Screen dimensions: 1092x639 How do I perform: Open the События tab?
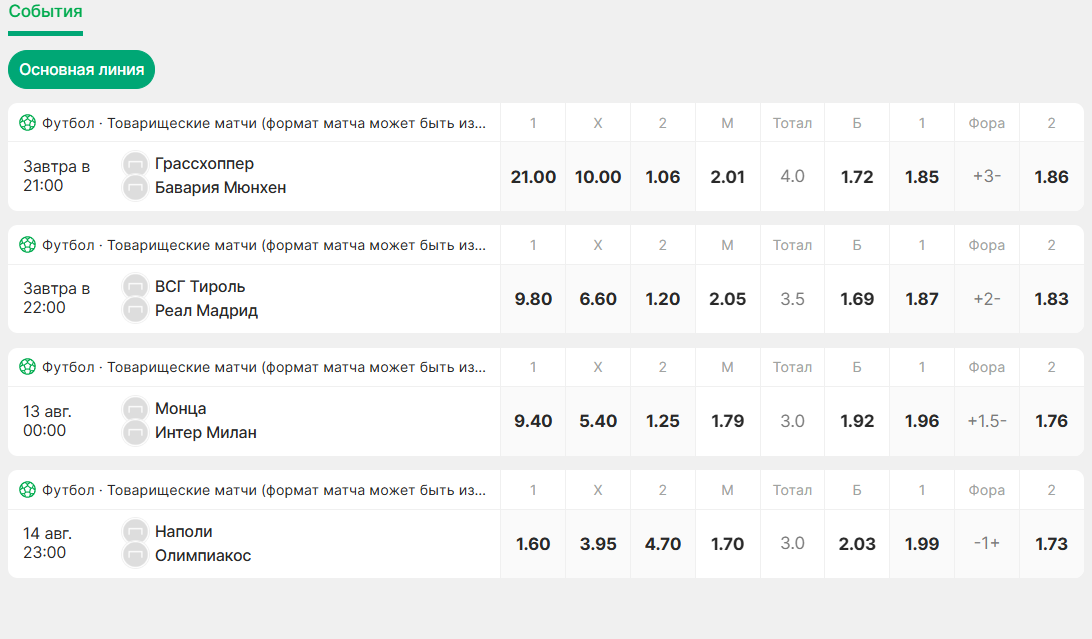click(45, 12)
